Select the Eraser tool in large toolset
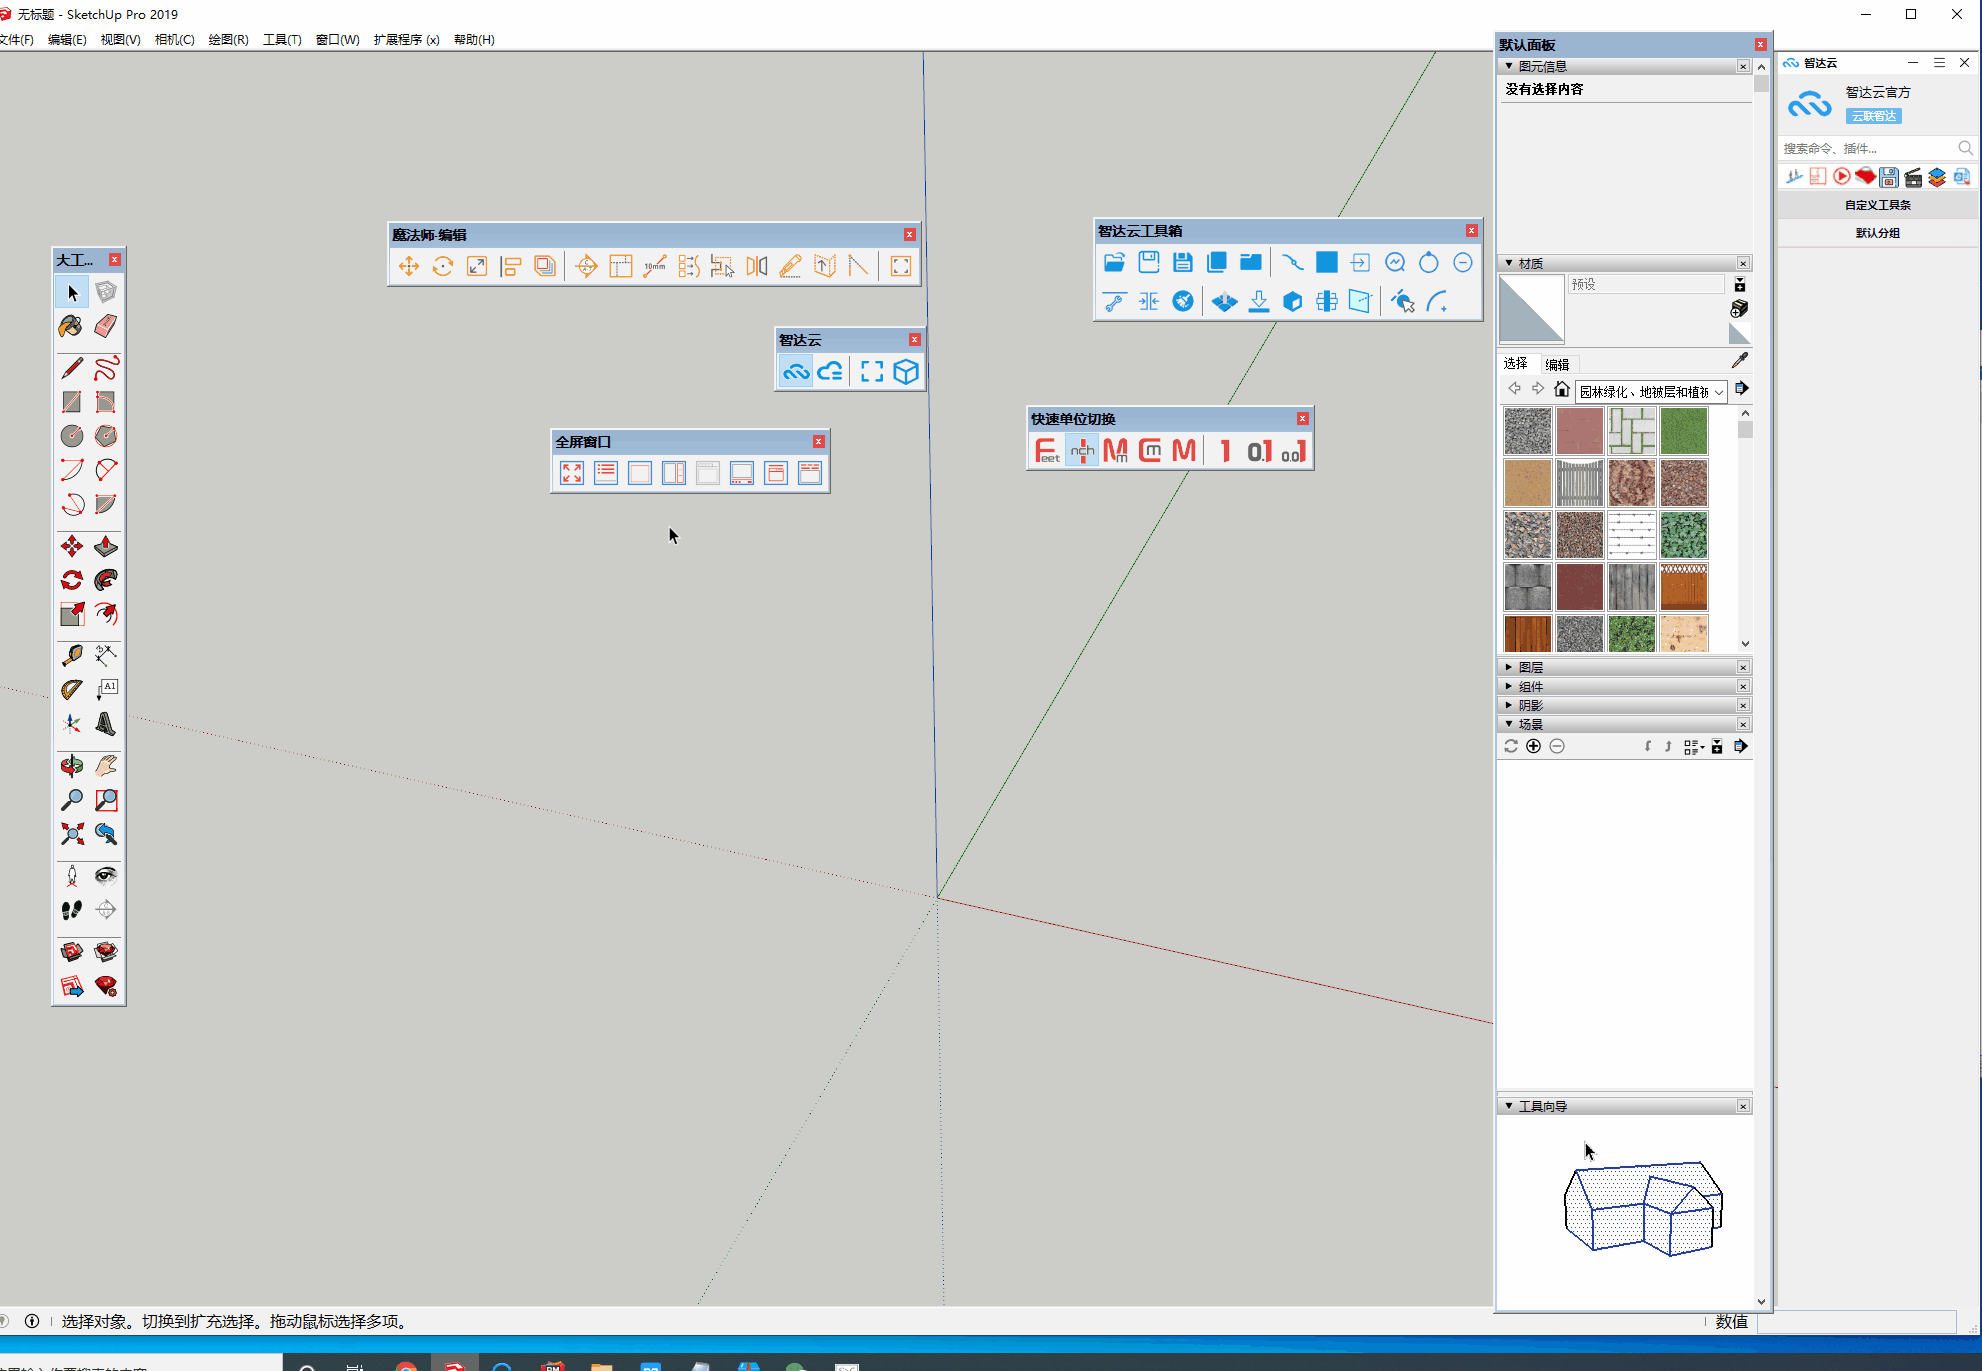Screen dimensions: 1982x1371 [x=105, y=326]
